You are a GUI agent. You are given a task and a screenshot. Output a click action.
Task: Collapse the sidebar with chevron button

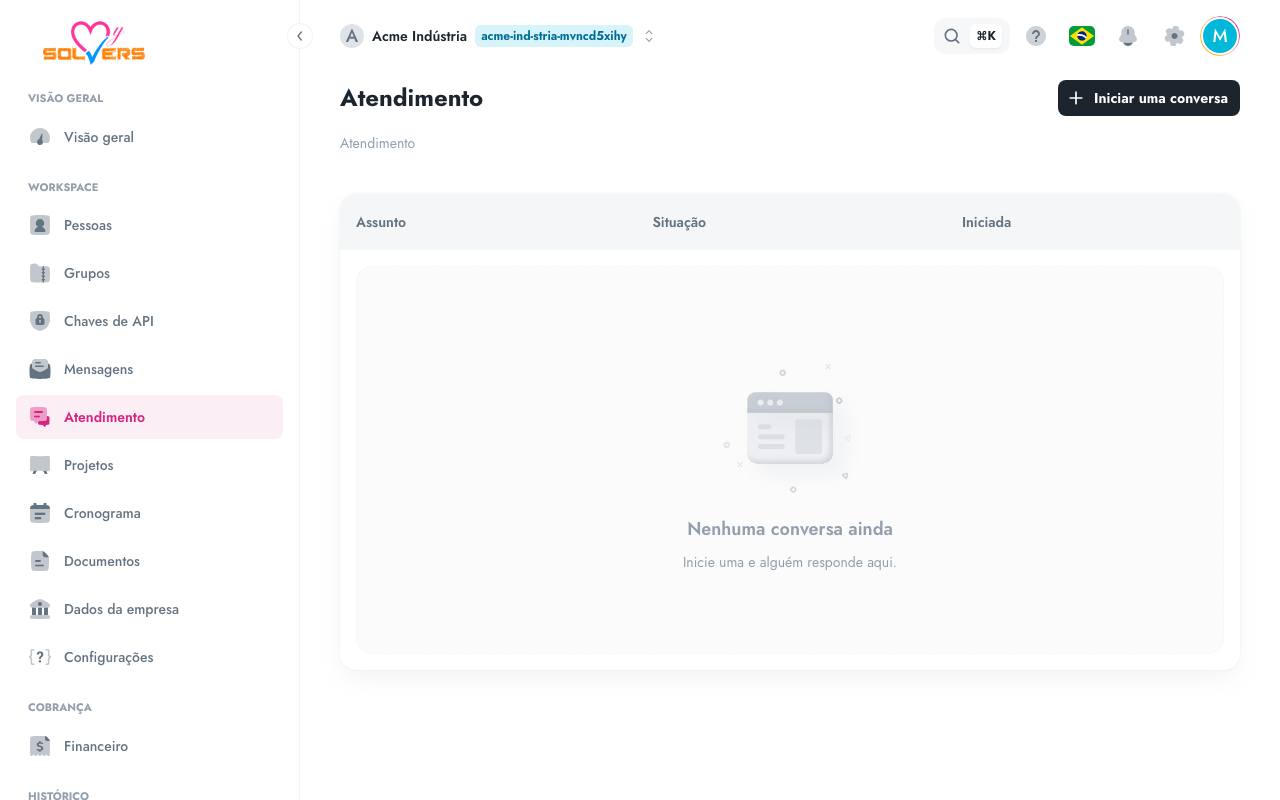299,36
